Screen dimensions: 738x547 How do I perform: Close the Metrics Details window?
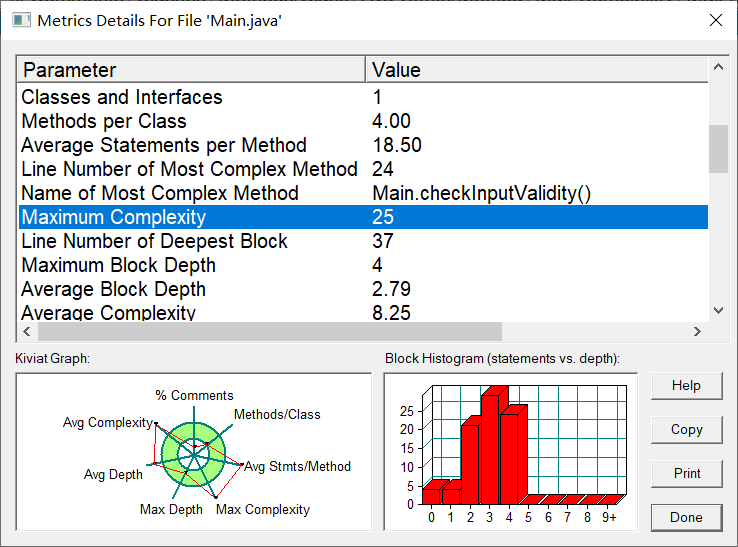[715, 20]
